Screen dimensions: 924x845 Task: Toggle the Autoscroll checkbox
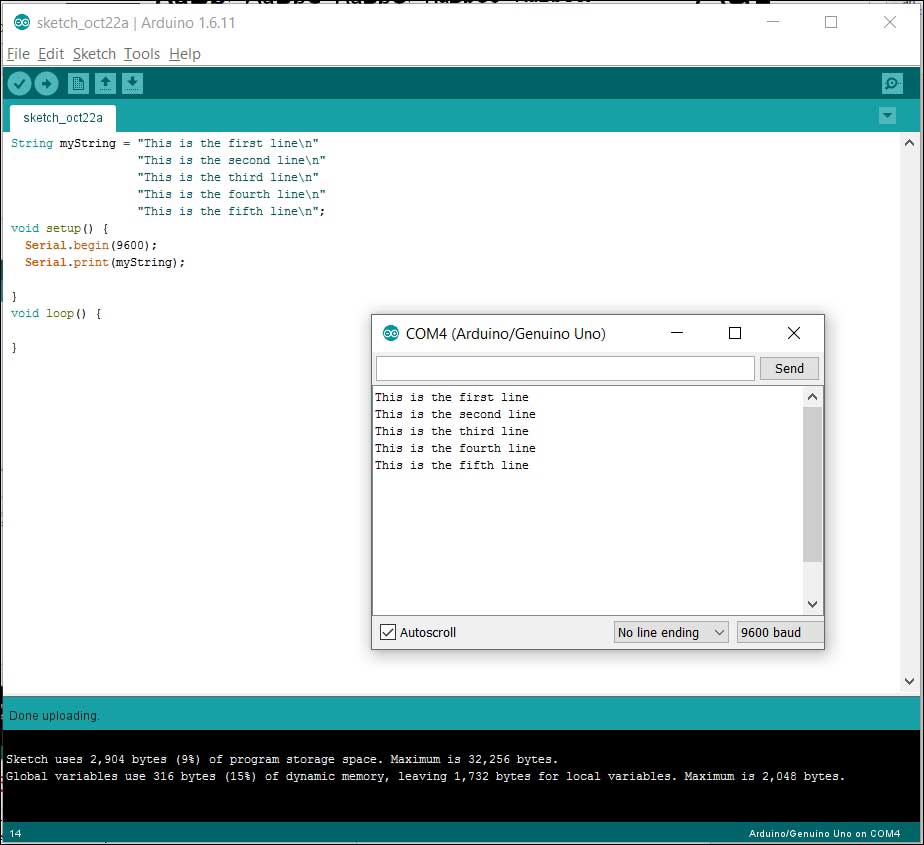coord(388,632)
